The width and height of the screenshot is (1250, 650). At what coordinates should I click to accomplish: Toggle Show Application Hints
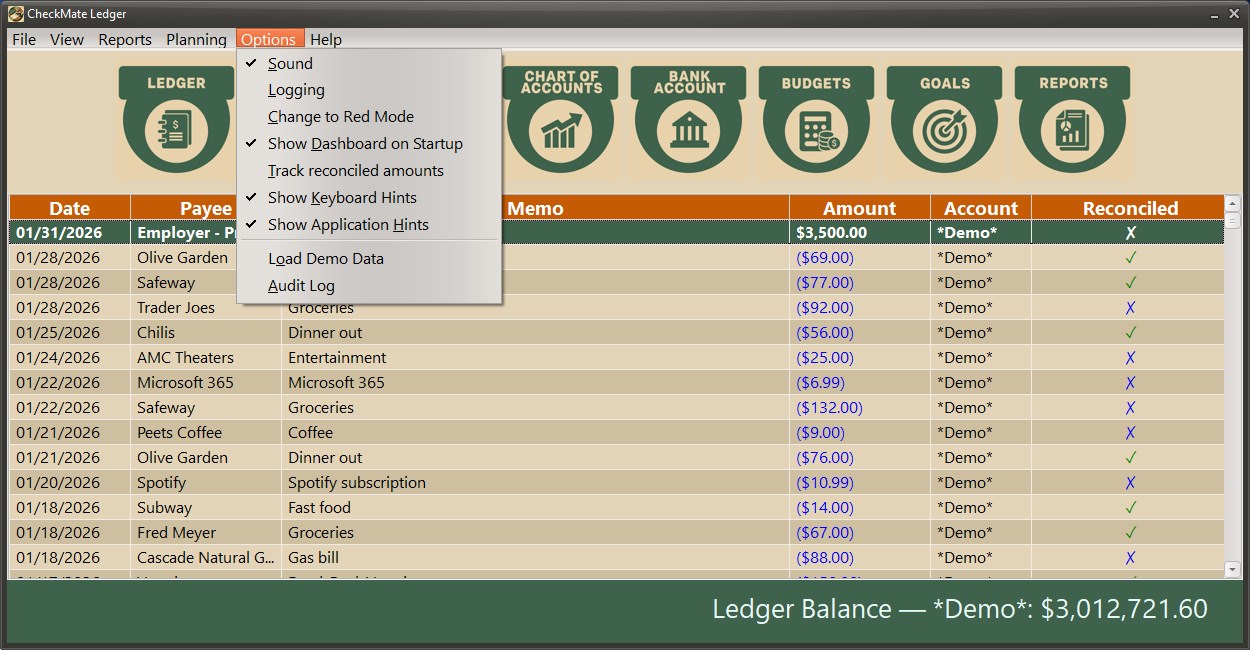click(369, 225)
